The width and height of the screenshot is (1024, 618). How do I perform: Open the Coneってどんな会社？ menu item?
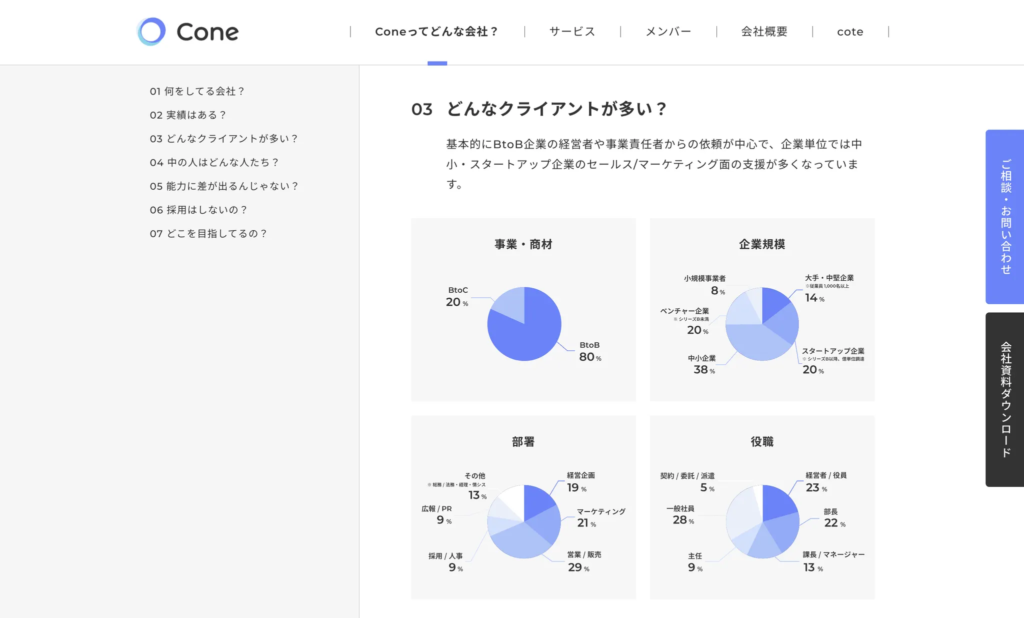tap(436, 32)
